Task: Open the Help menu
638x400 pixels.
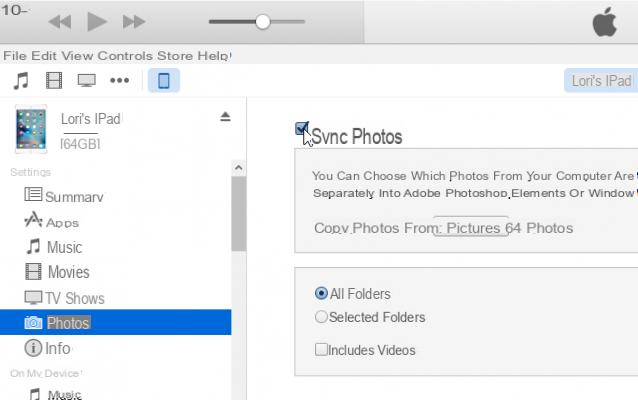Action: [214, 55]
